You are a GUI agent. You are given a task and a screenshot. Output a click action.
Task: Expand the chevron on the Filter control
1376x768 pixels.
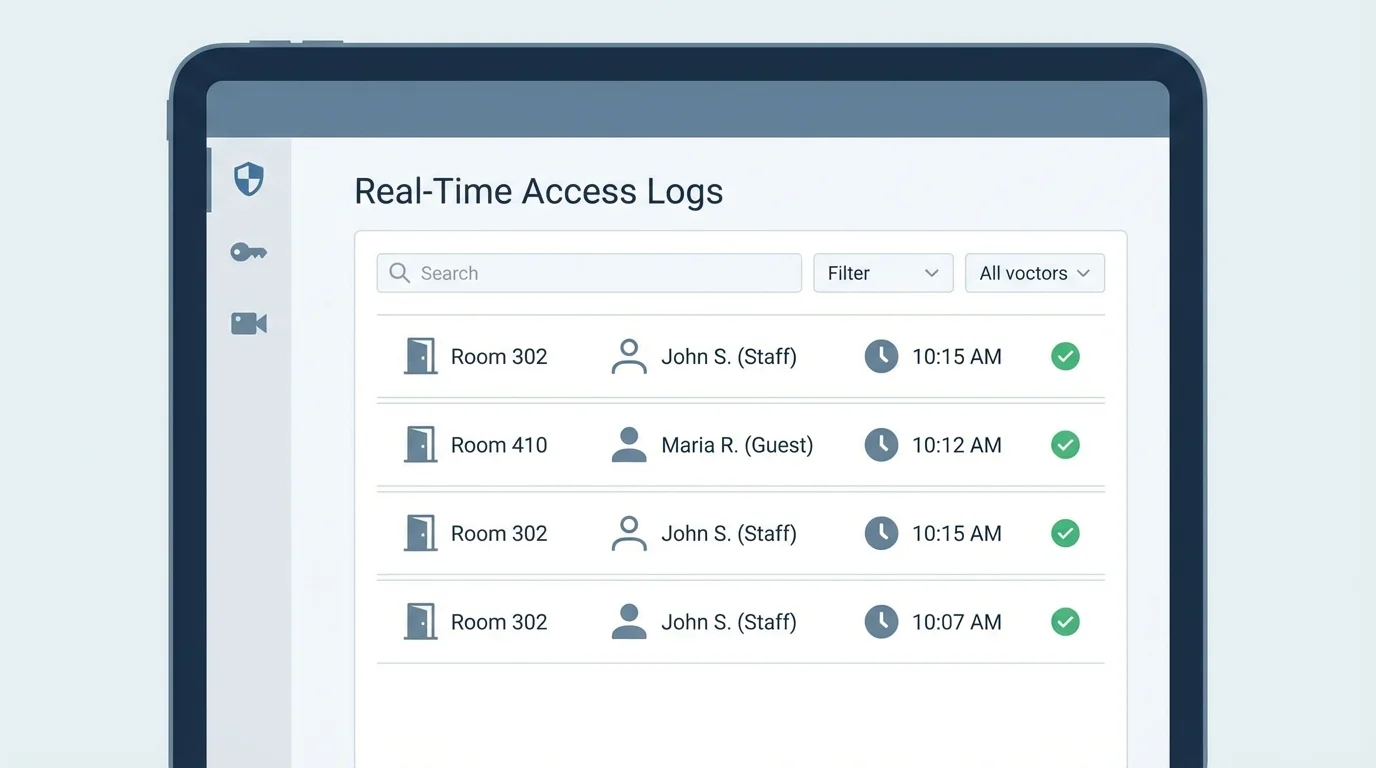coord(931,272)
